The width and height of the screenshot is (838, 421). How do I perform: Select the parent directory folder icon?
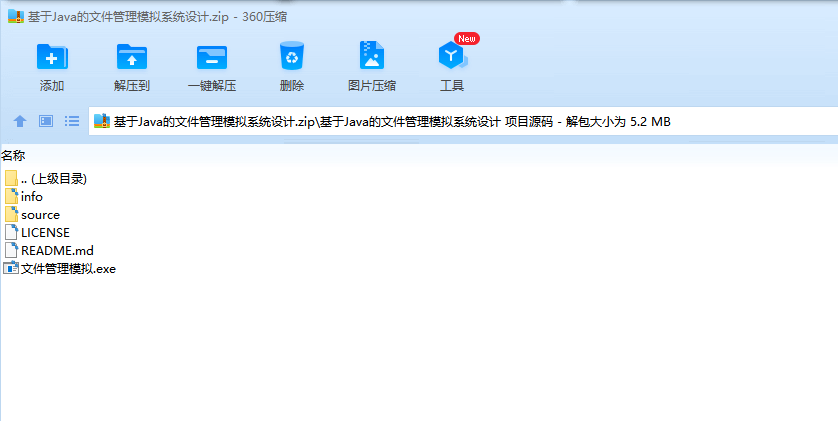[11, 178]
